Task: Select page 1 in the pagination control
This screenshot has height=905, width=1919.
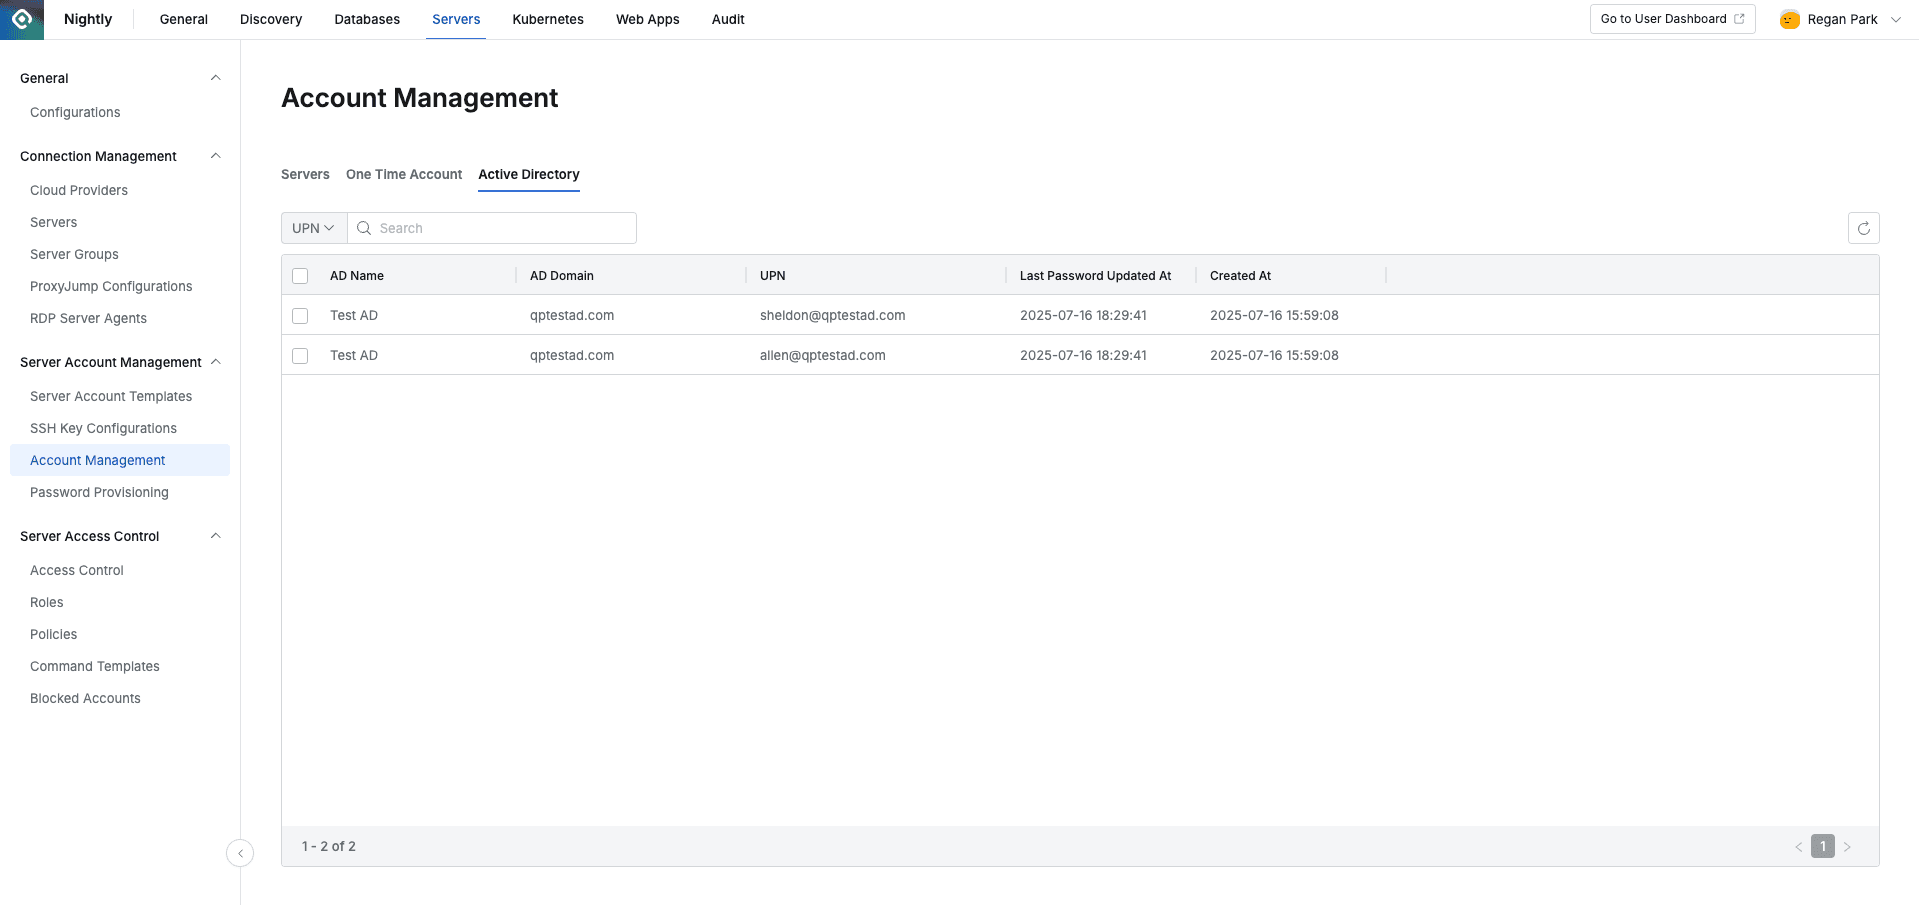Action: [x=1822, y=846]
